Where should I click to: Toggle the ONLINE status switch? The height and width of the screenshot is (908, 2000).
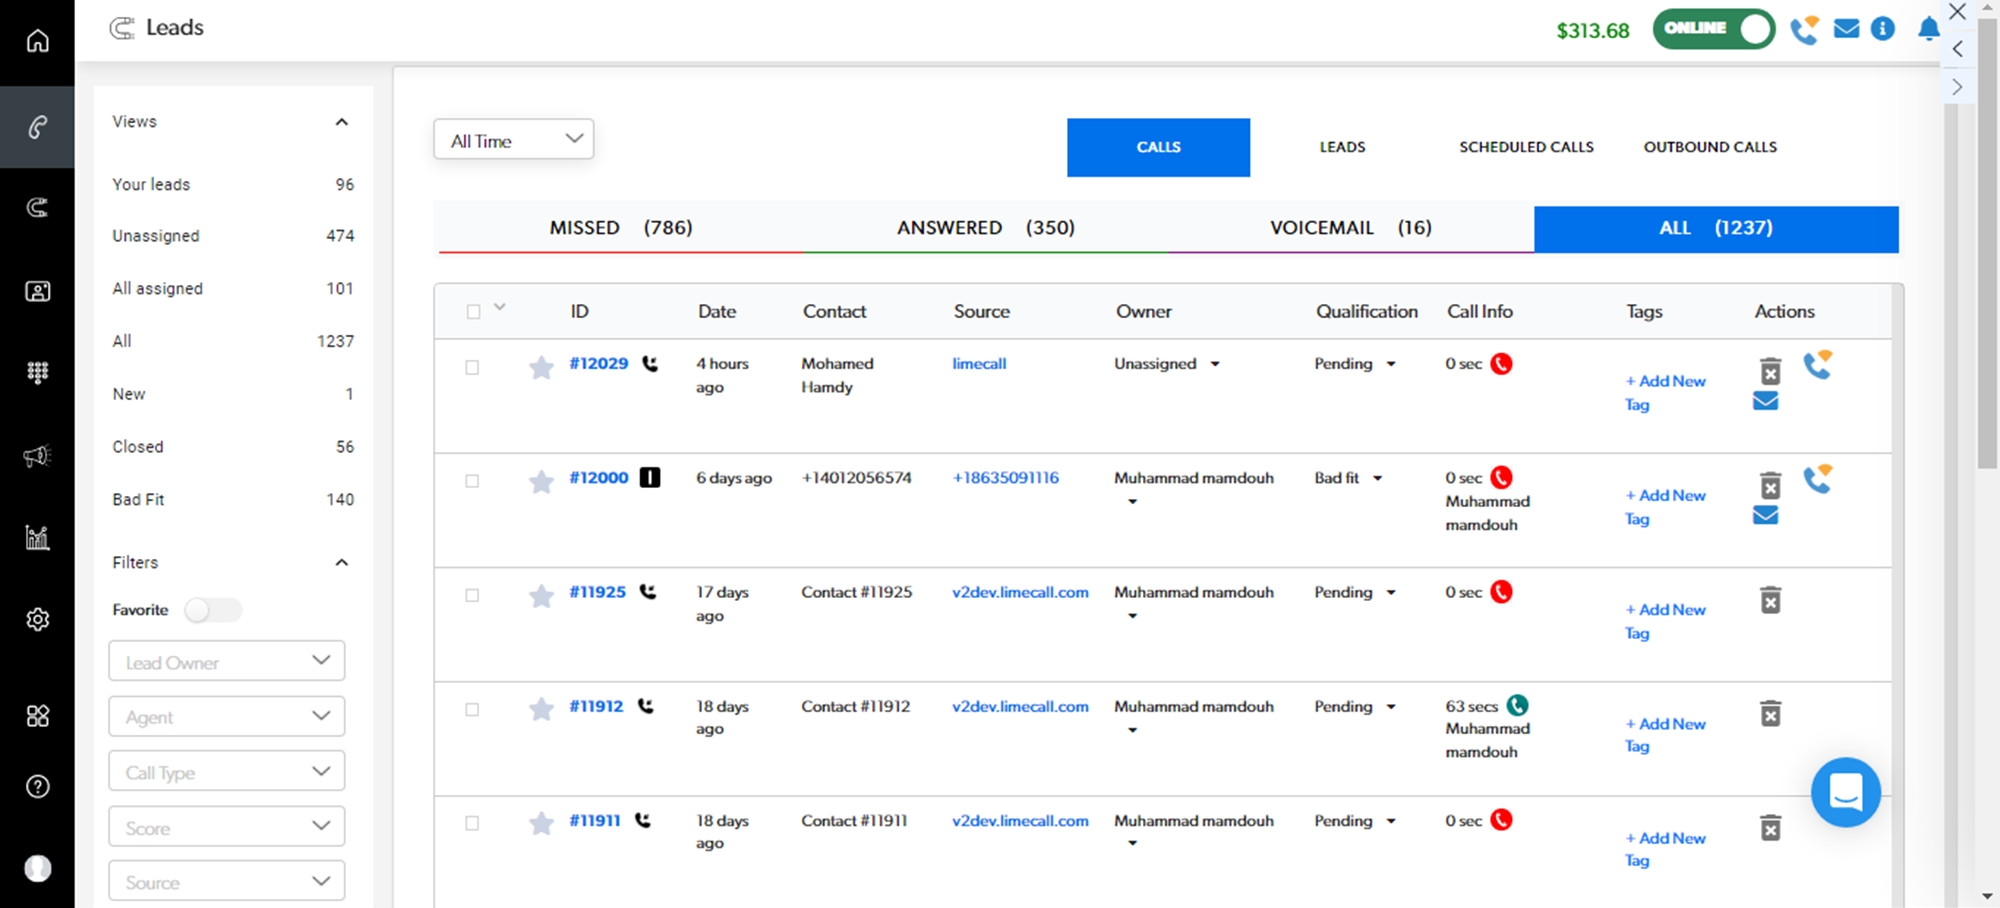(1713, 29)
